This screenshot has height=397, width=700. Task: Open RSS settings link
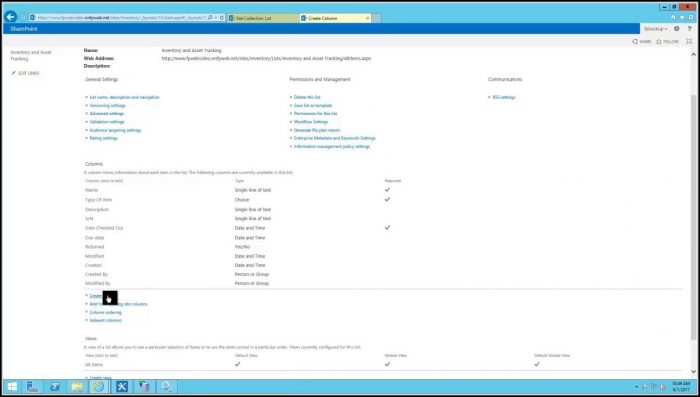[x=504, y=97]
